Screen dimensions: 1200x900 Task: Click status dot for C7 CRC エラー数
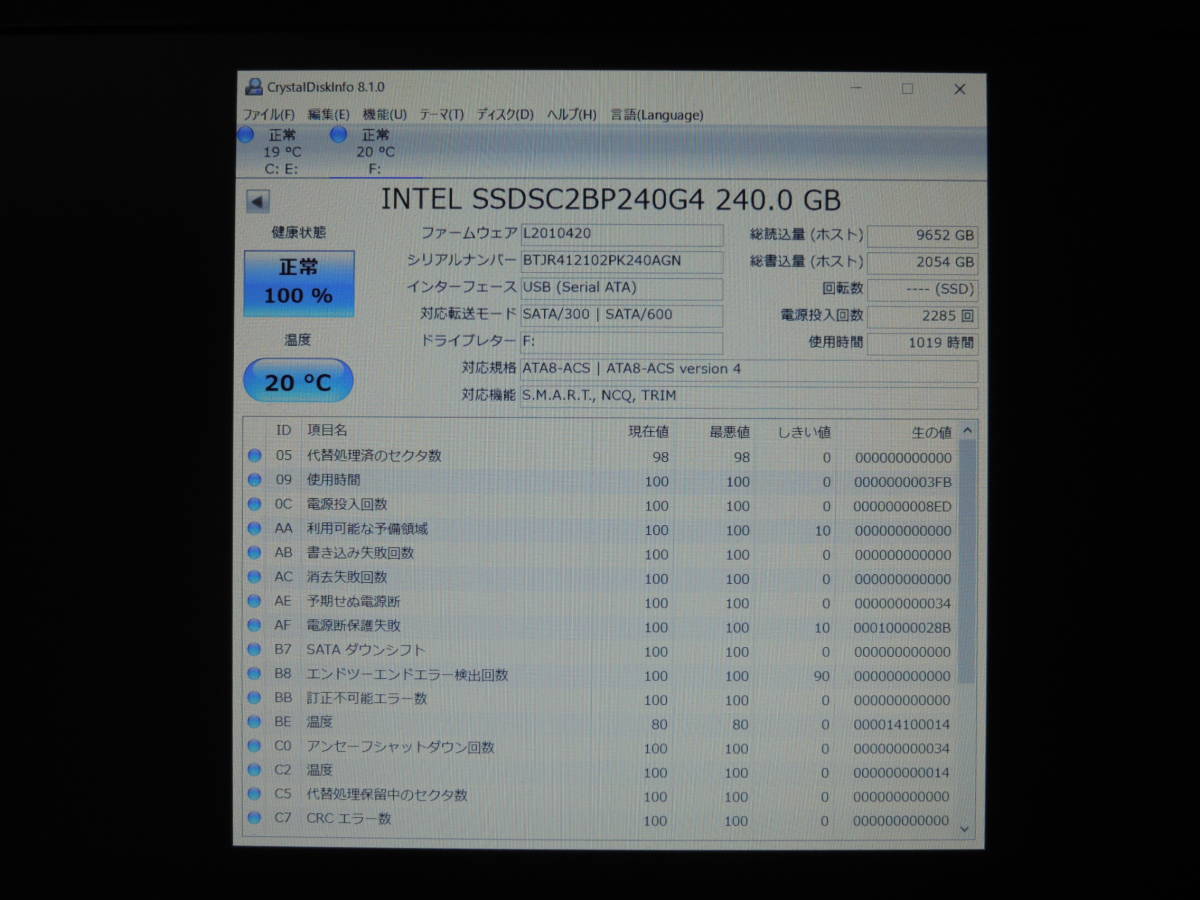coord(254,820)
